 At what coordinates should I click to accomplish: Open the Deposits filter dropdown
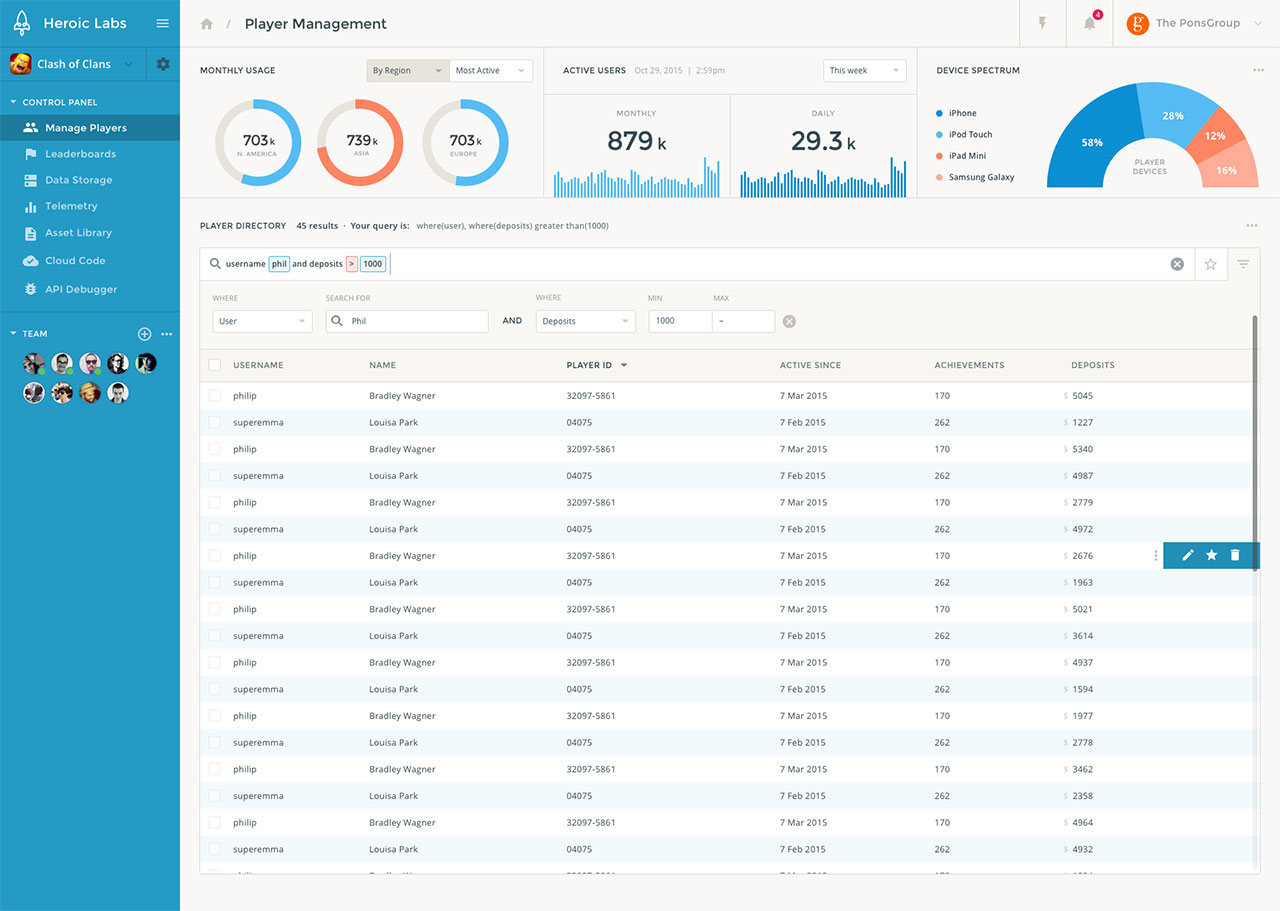[585, 321]
